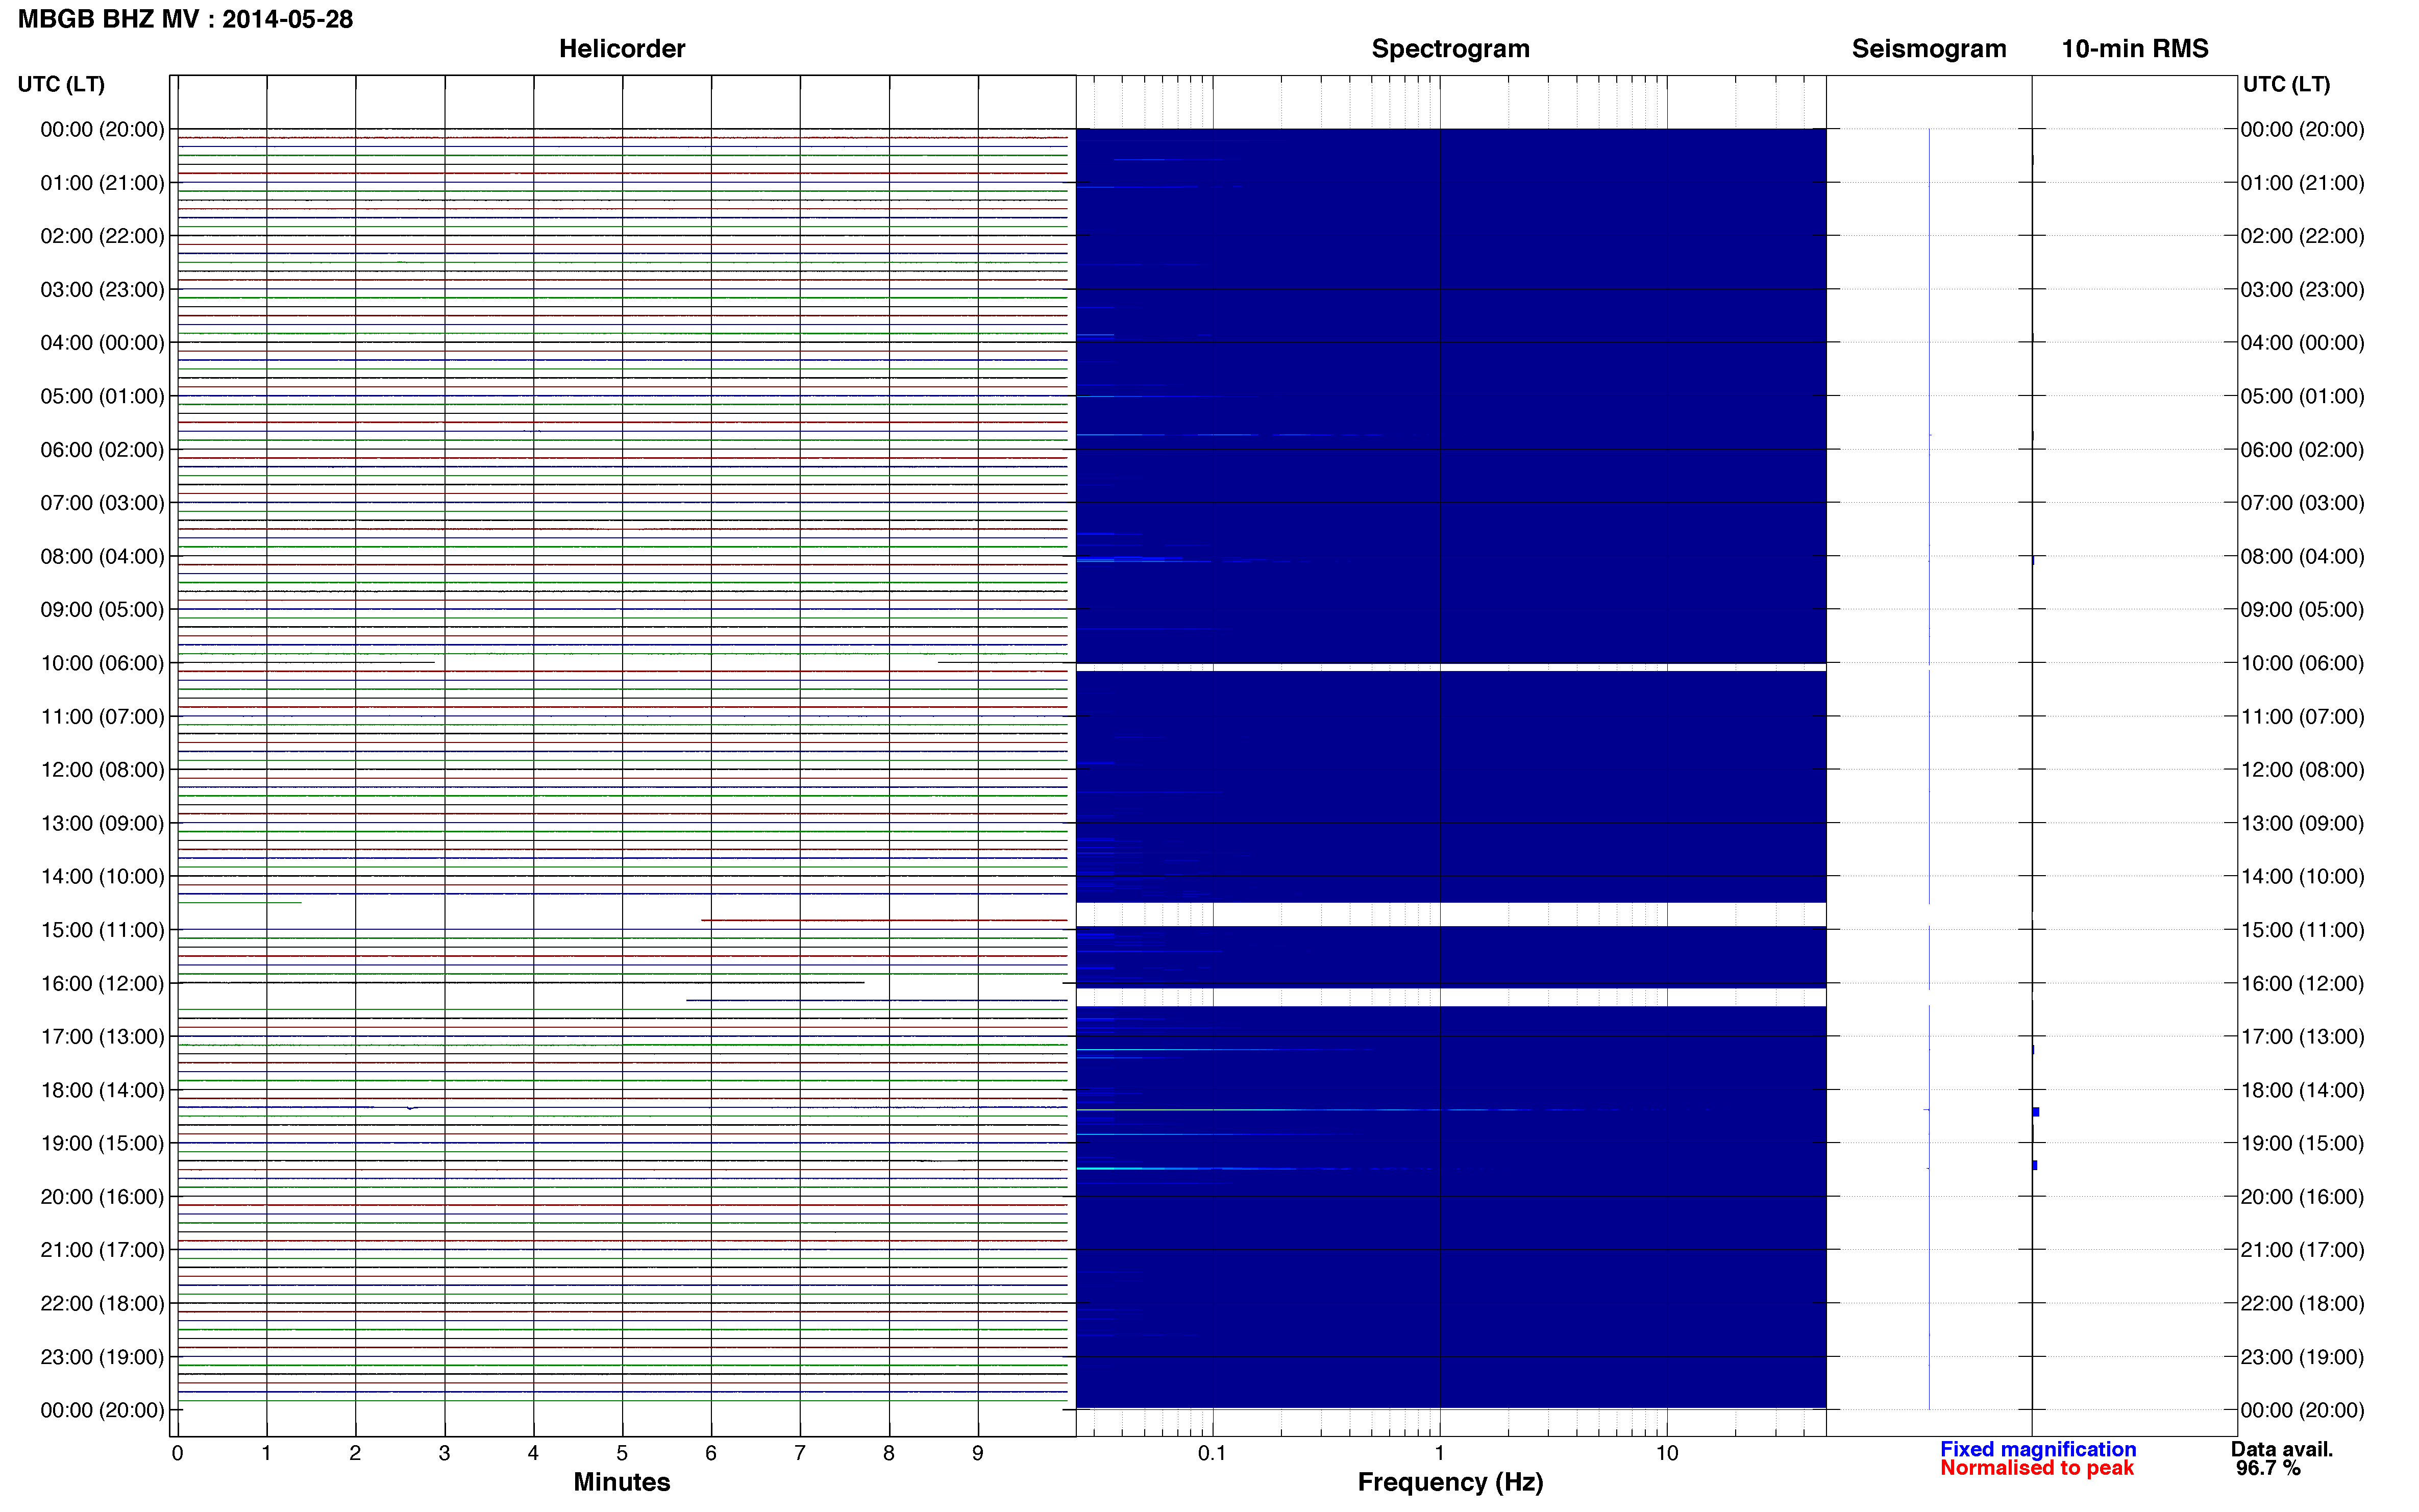Click the short green helicorder trace before the 15:00 gap
Viewport: 2419px width, 1512px height.
240,903
